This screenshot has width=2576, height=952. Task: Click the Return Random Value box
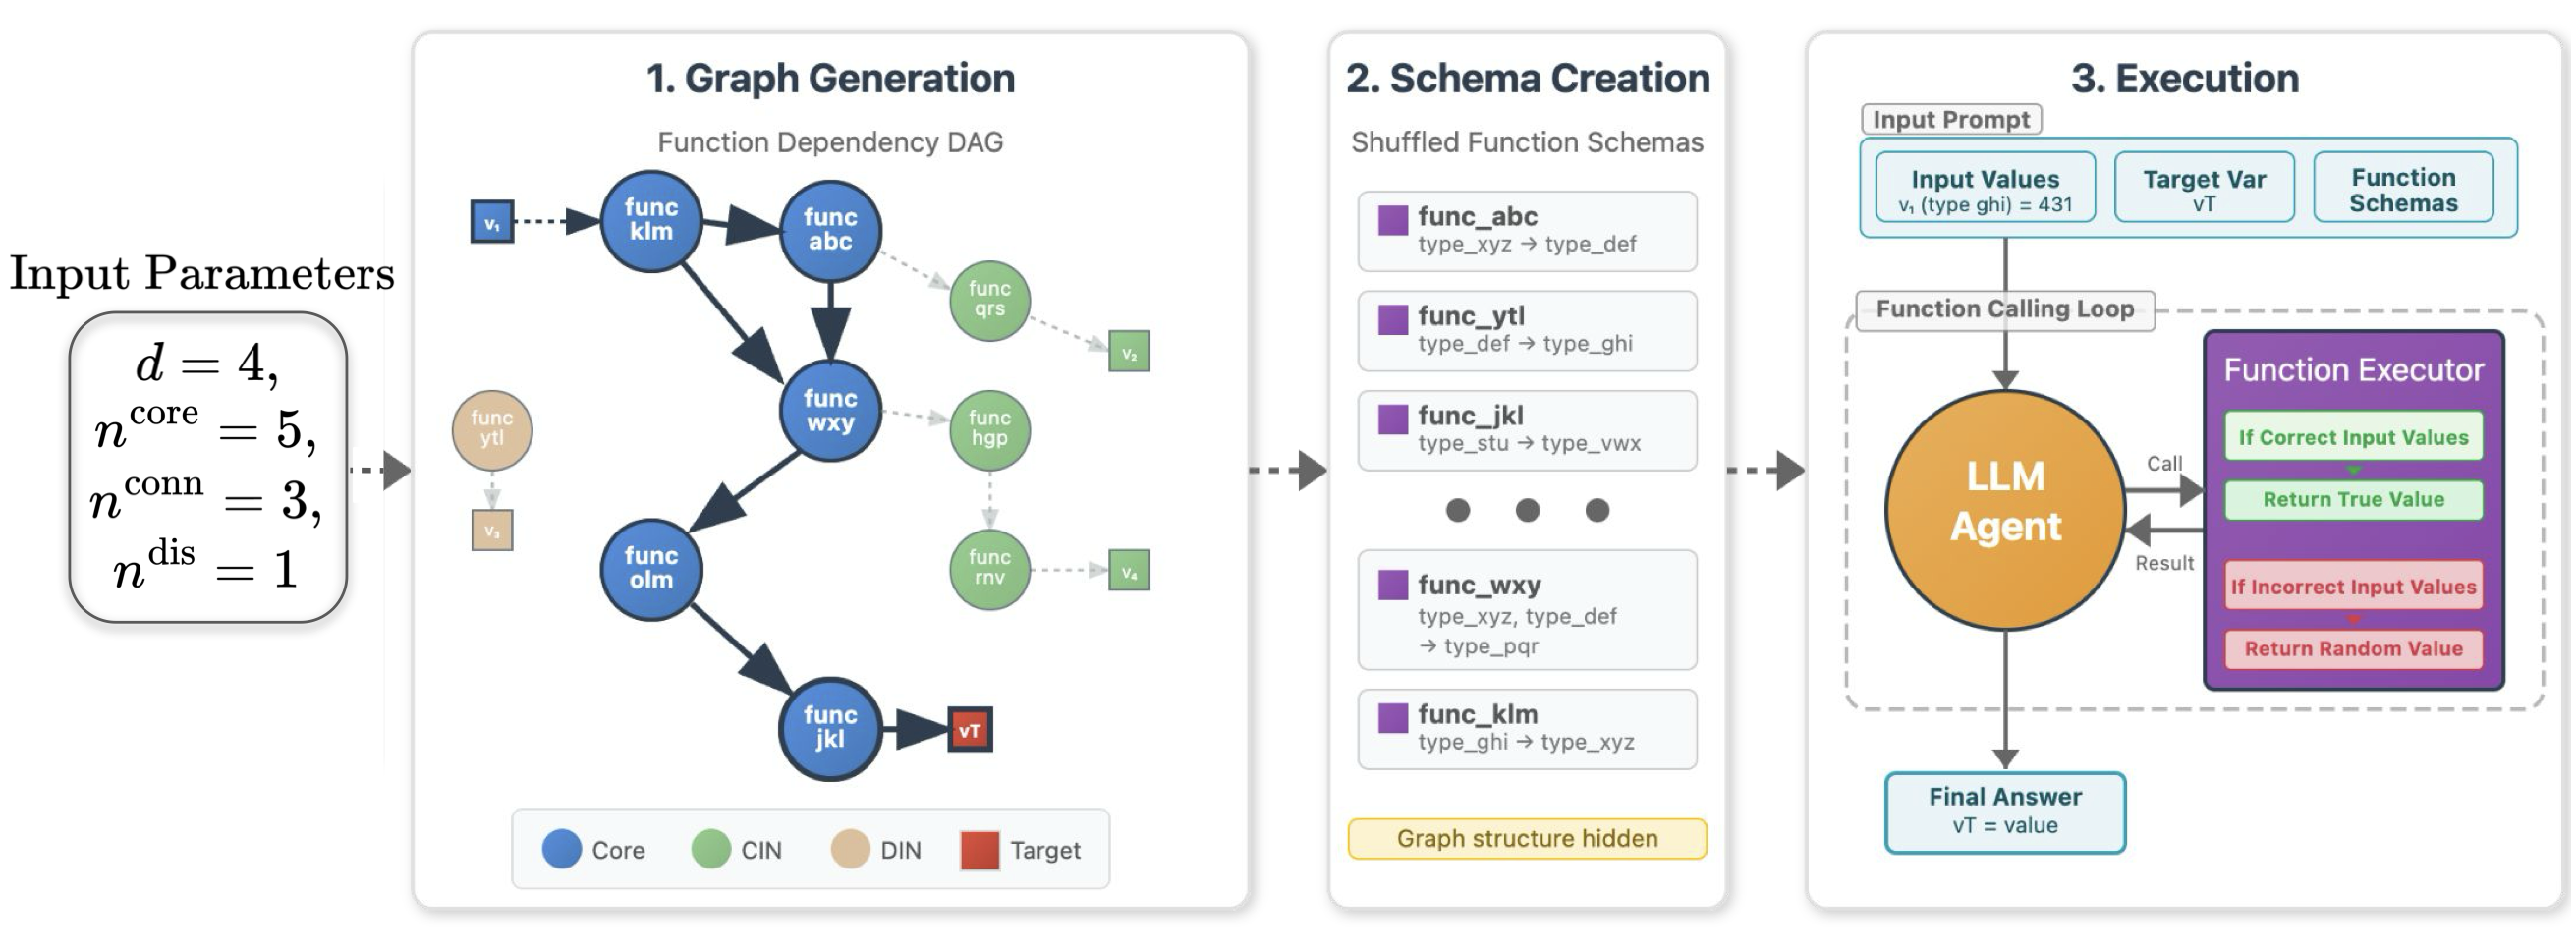click(x=2353, y=649)
